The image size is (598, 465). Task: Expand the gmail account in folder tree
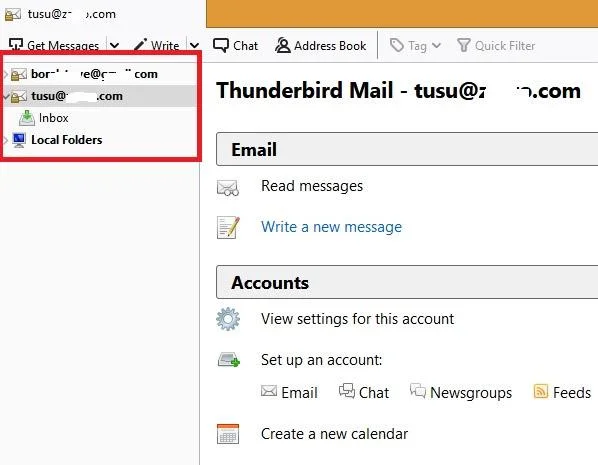6,74
